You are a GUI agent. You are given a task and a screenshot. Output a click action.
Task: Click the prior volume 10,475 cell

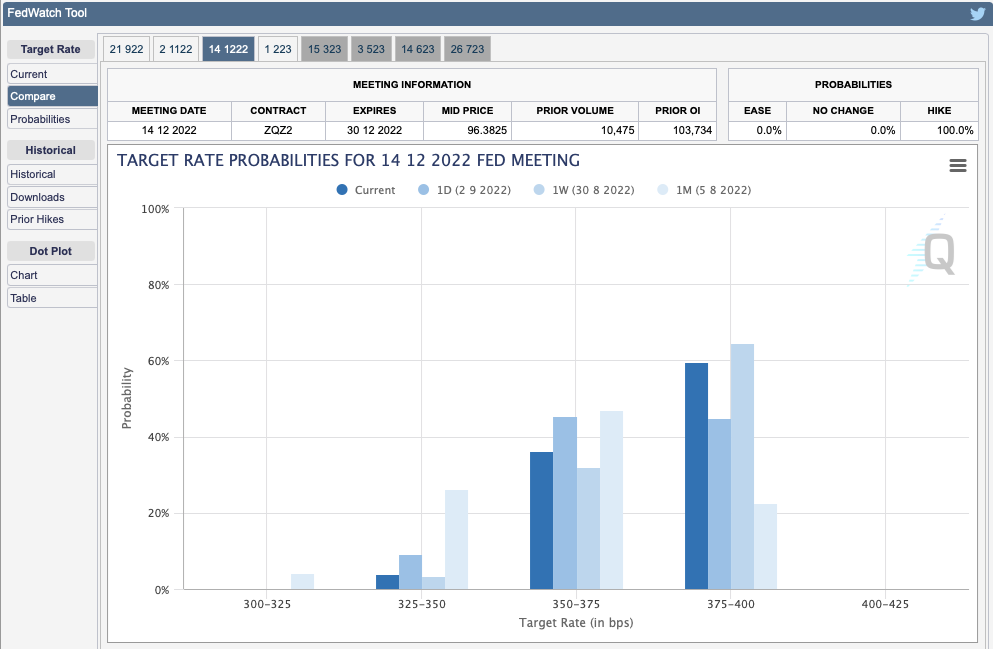(x=575, y=130)
